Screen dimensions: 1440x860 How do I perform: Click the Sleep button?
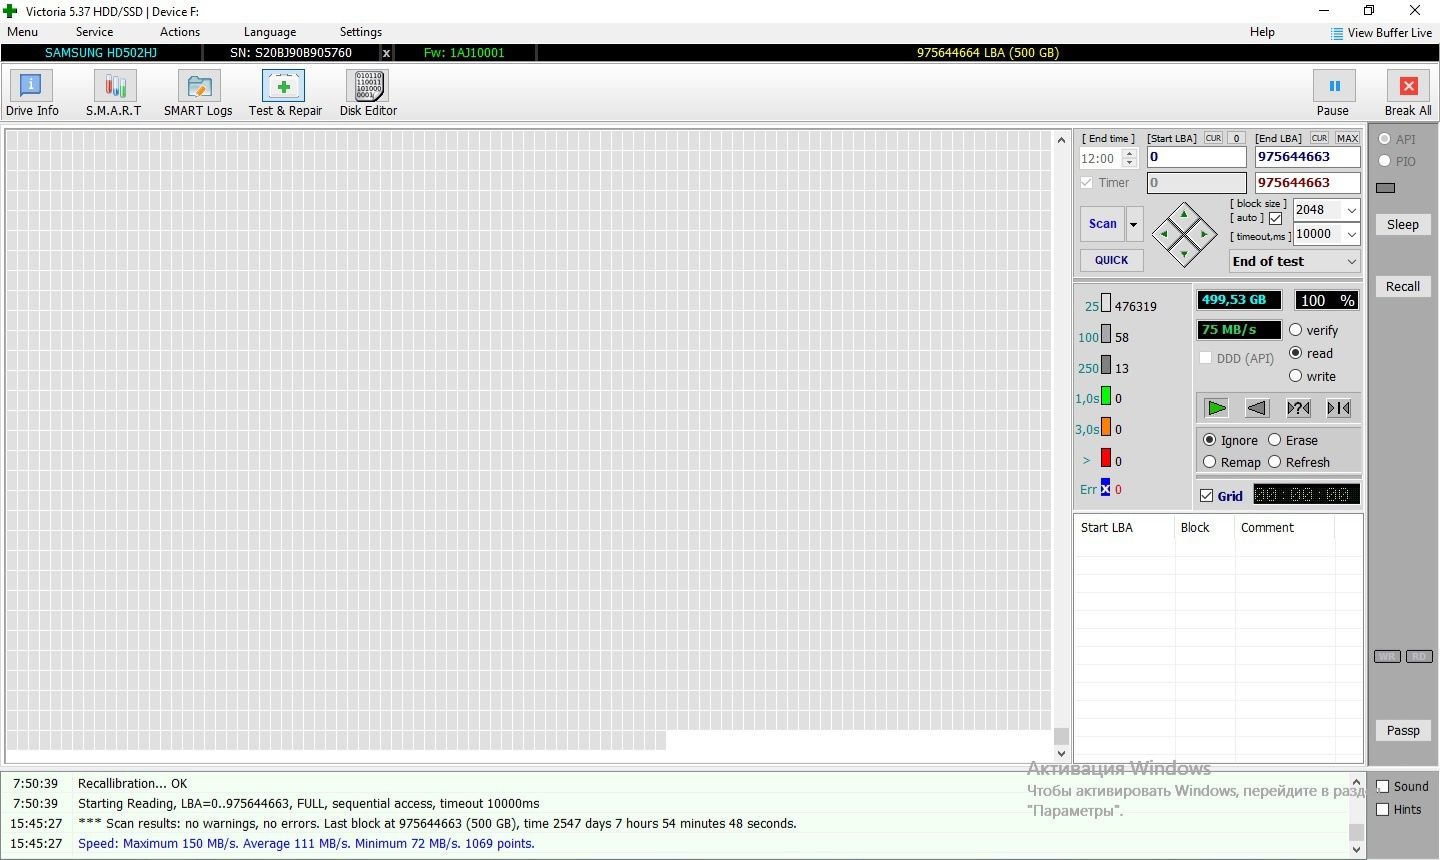(1402, 225)
